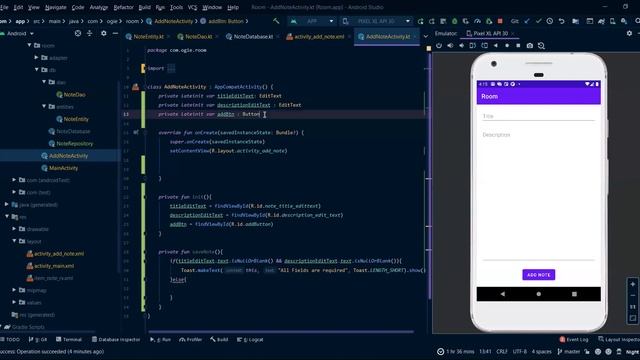Click the red Stop app icon
Image resolution: width=640 pixels, height=360 pixels.
[x=500, y=21]
